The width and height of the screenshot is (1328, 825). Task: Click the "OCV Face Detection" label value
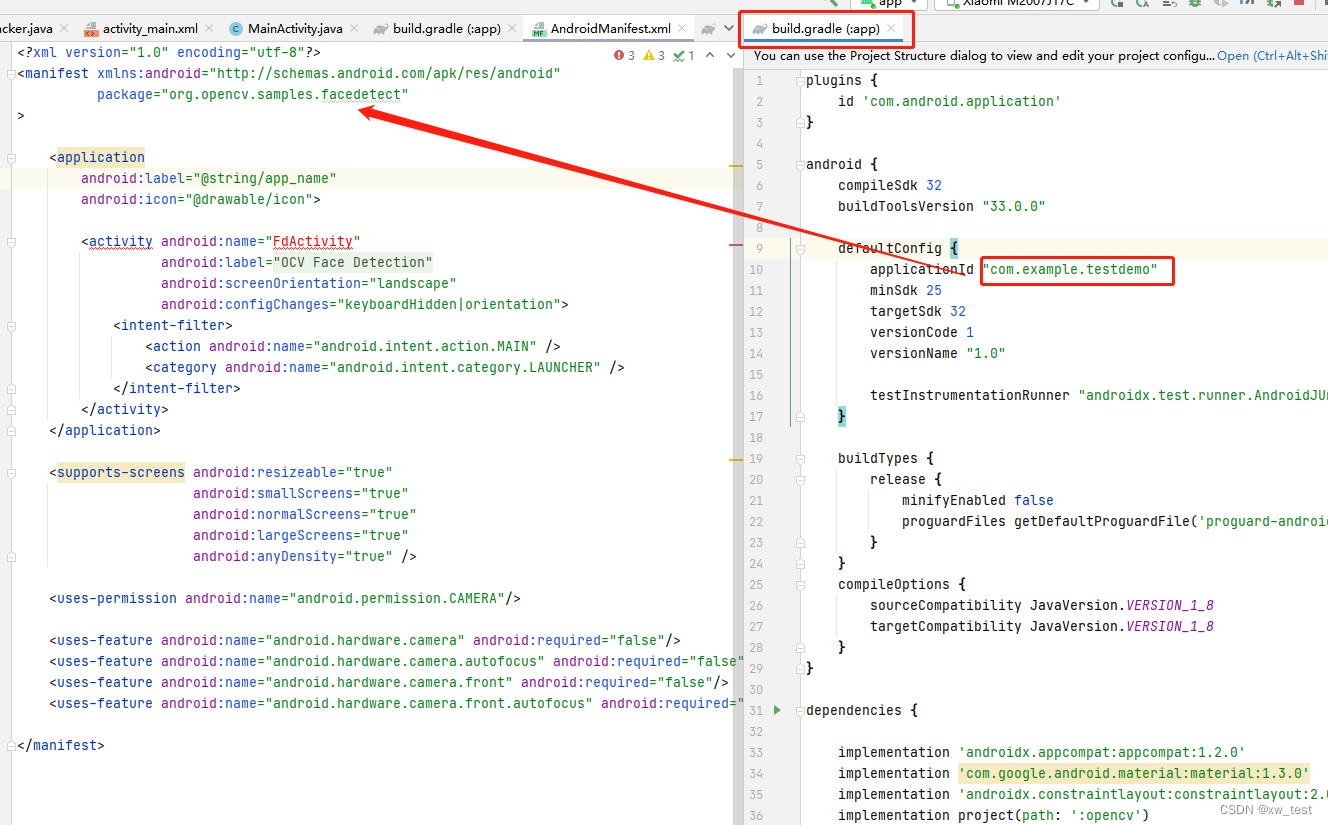click(353, 262)
